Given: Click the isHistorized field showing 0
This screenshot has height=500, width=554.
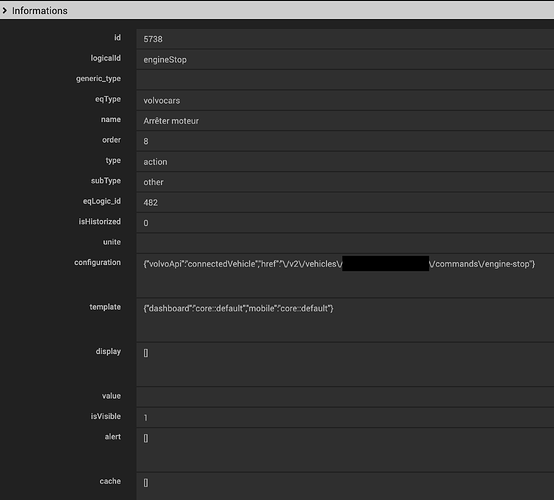Looking at the screenshot, I should [x=345, y=223].
